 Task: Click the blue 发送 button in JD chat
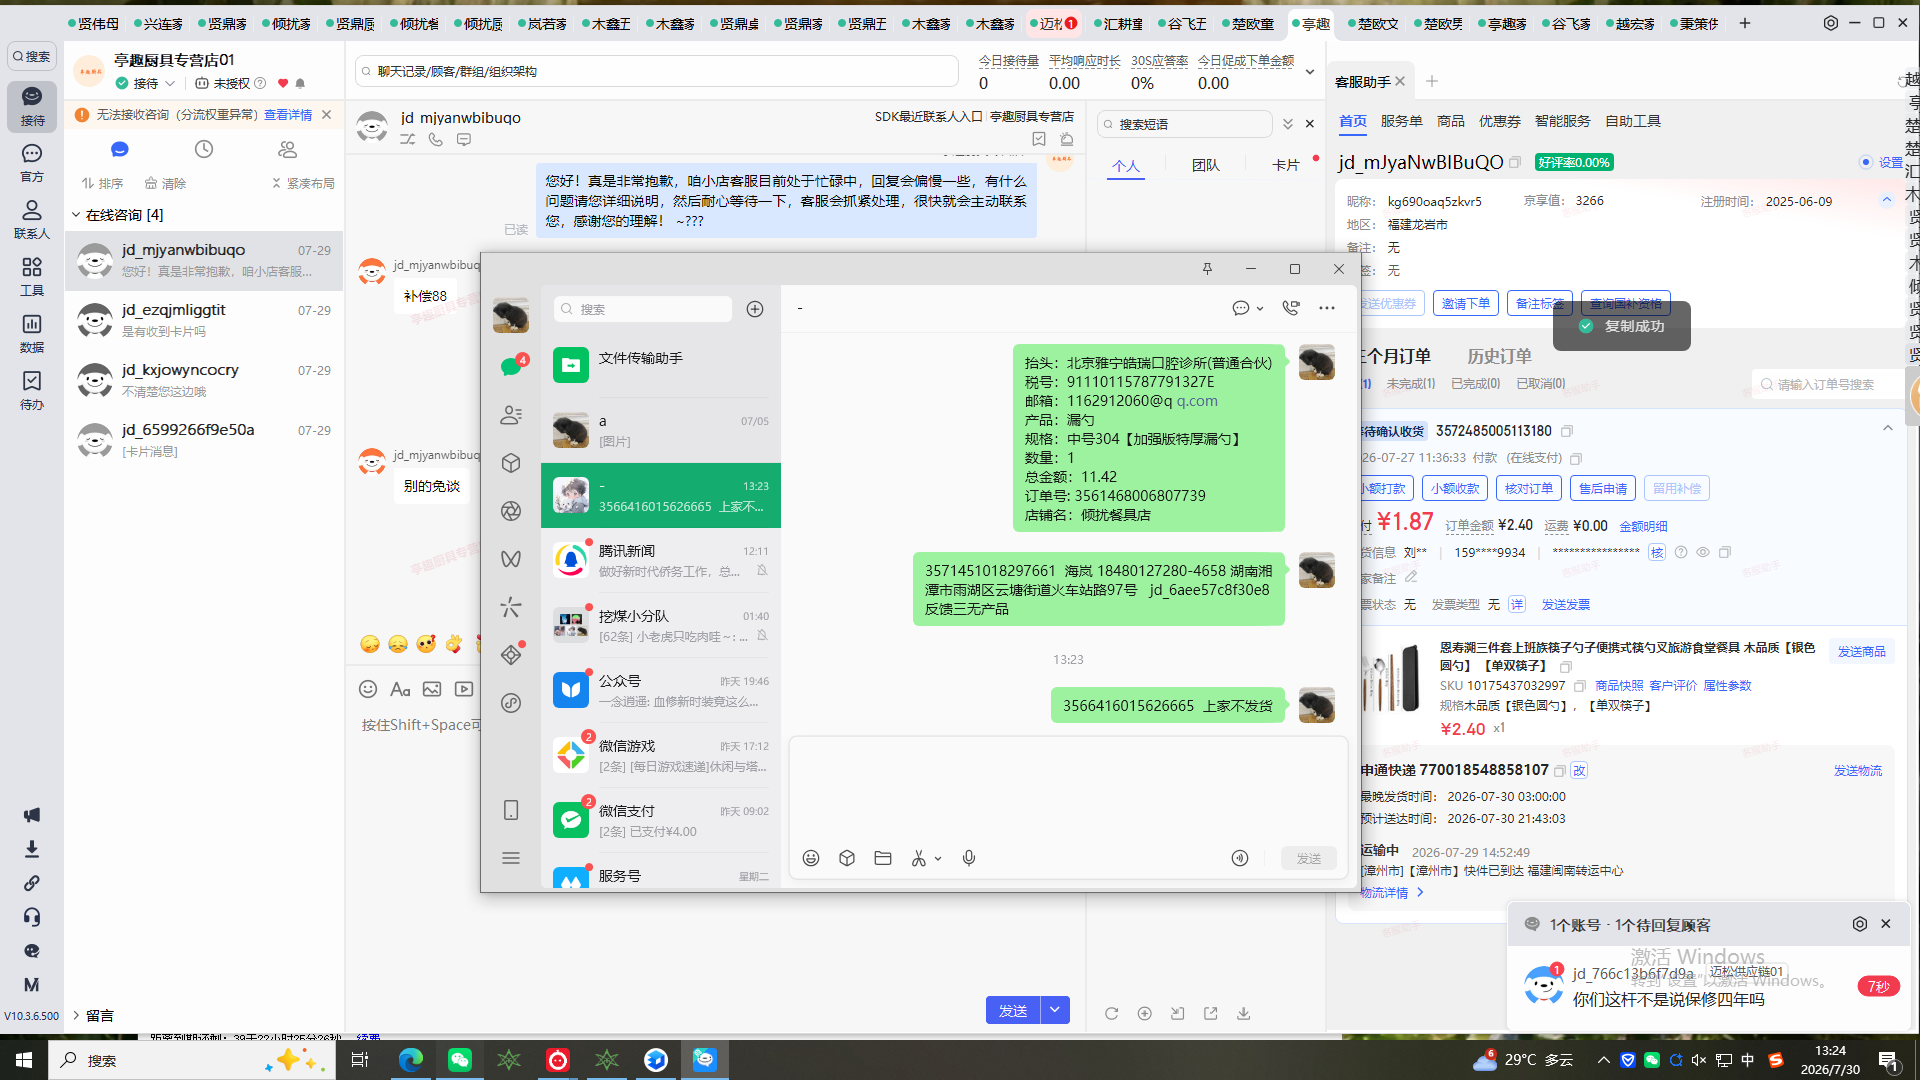(x=1013, y=1010)
